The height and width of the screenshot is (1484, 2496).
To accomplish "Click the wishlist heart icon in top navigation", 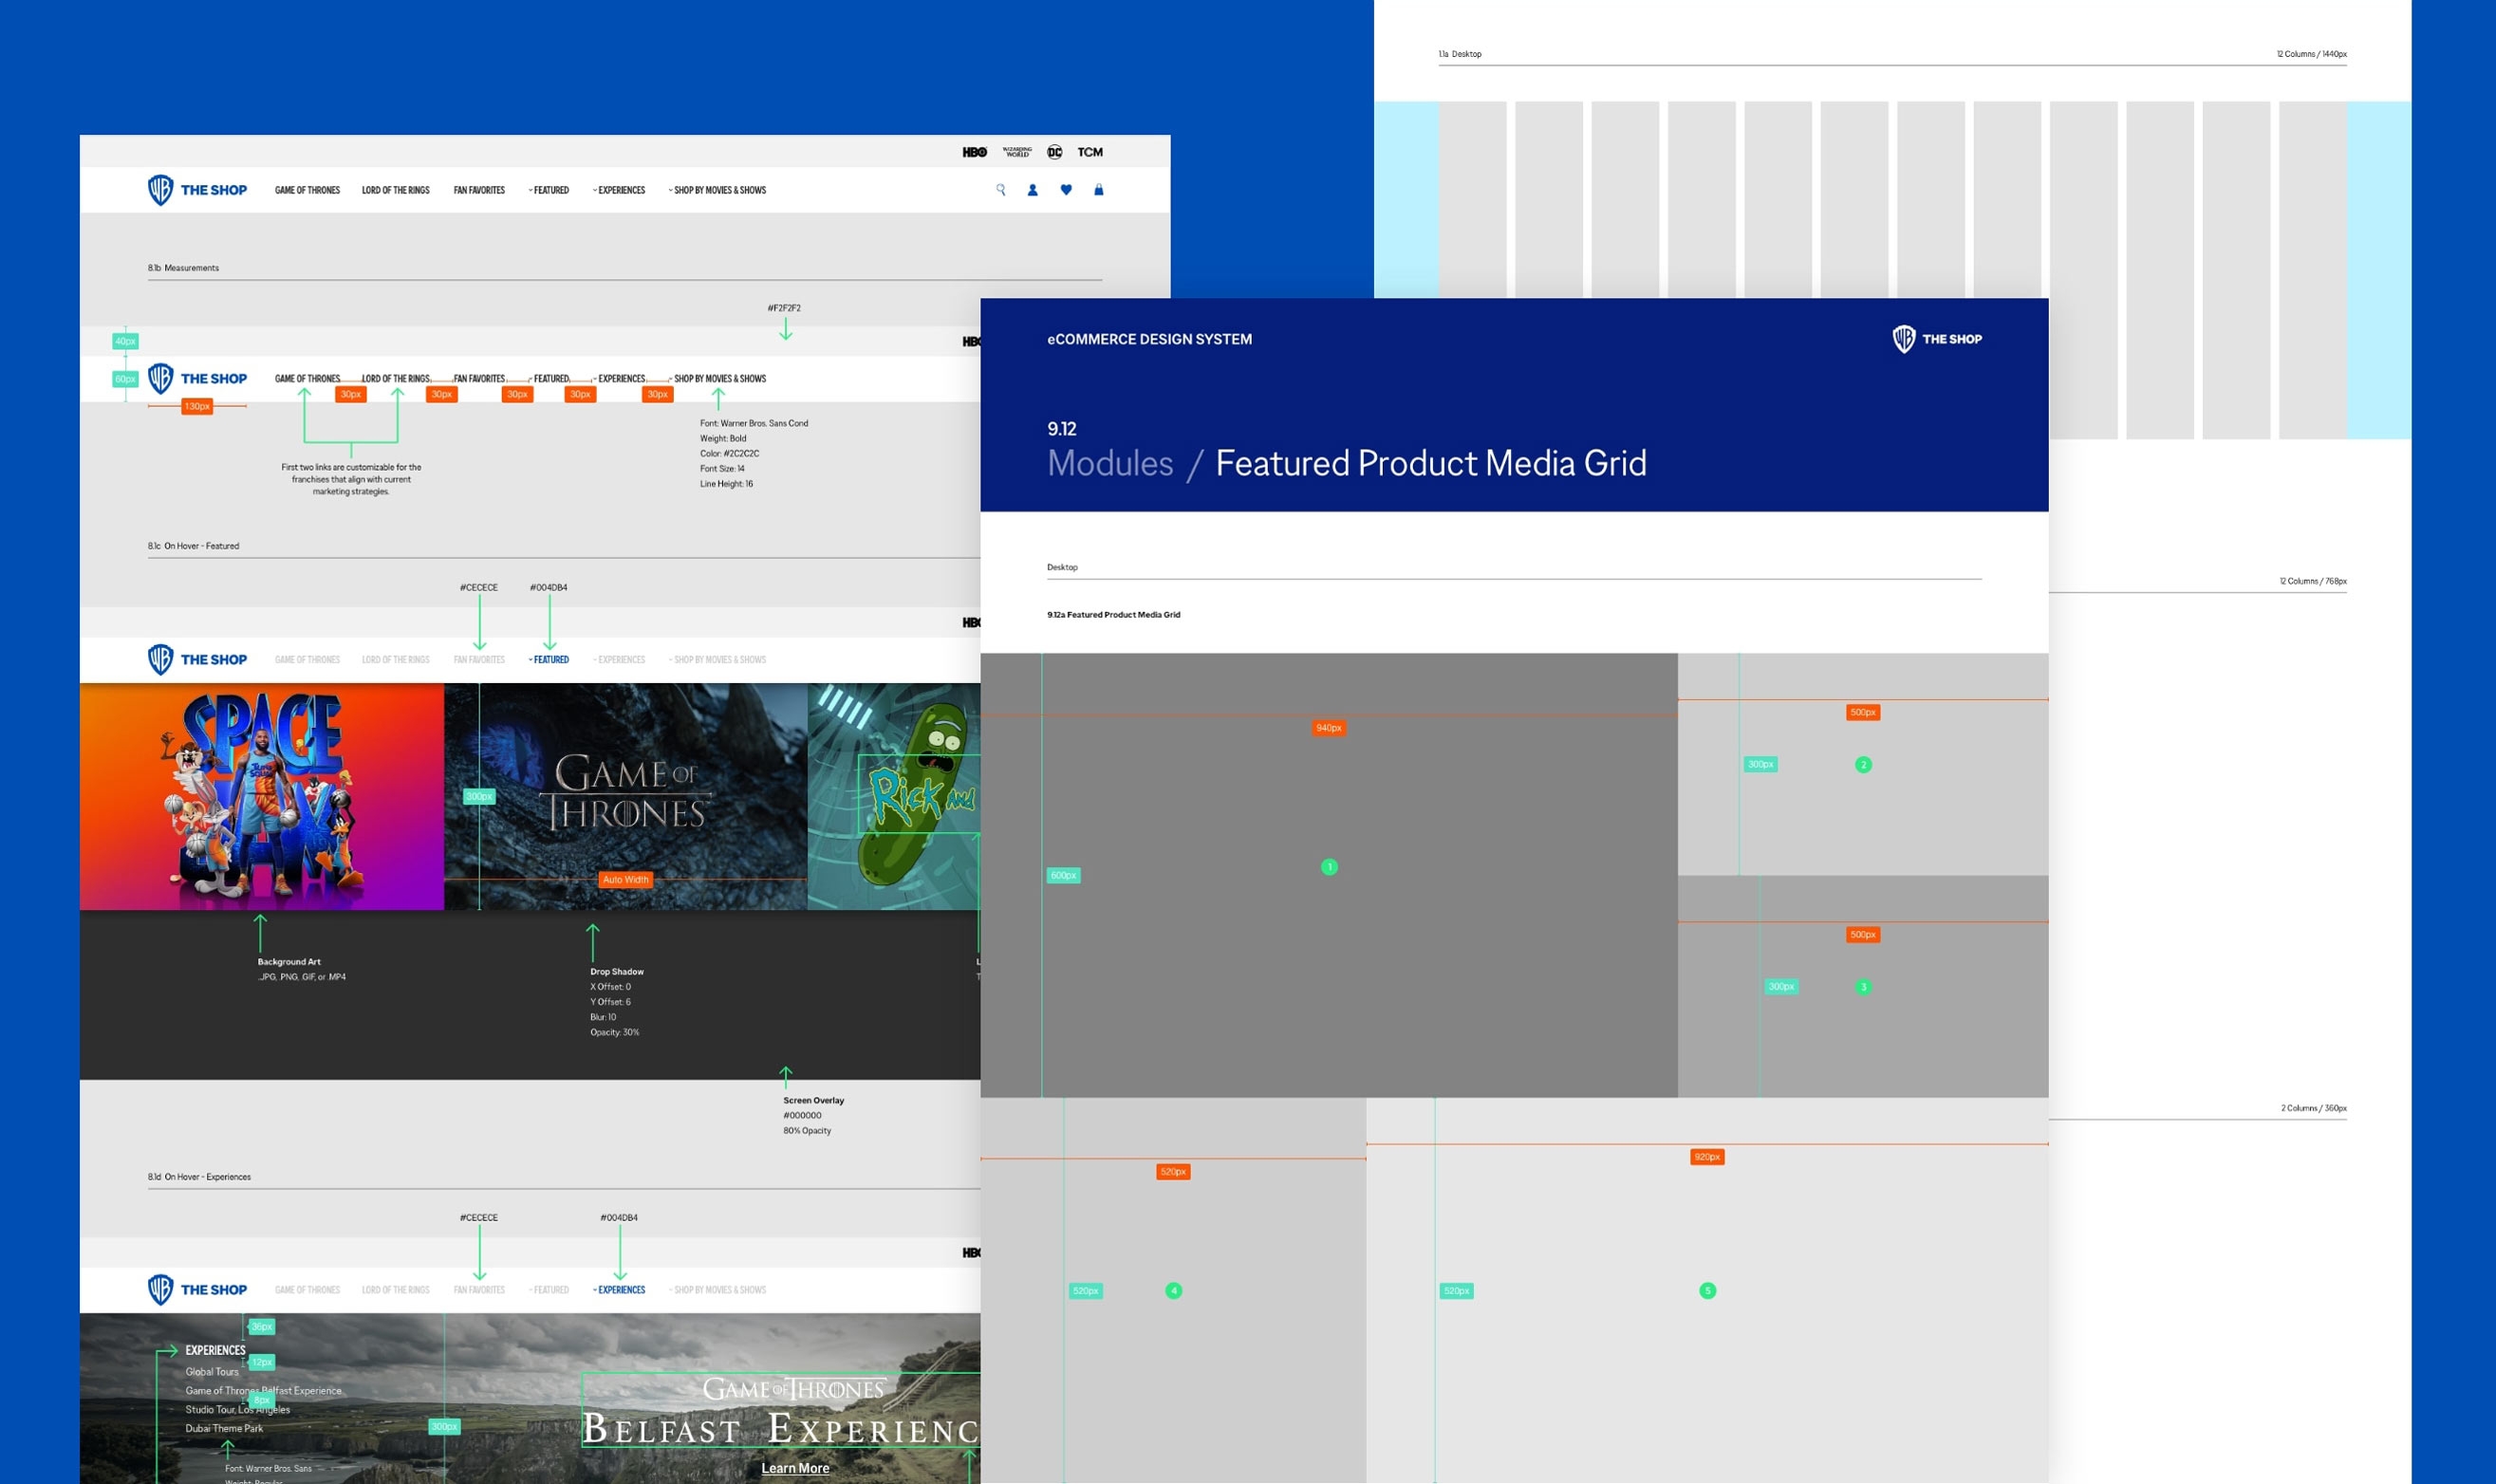I will point(1066,190).
